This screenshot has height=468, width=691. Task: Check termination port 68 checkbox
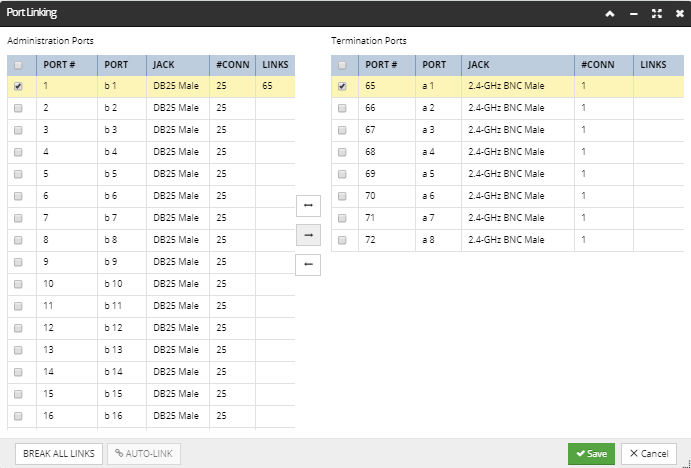point(342,152)
